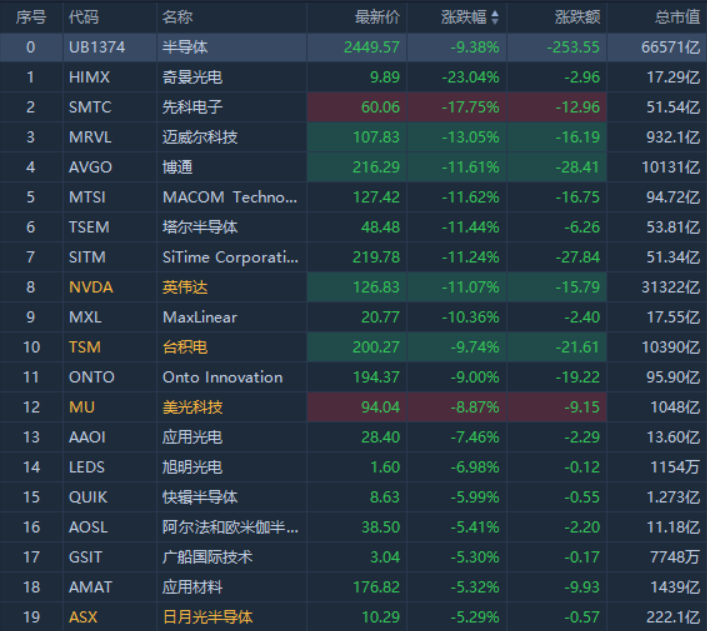Click HIMX change -23.04%
This screenshot has height=631, width=707.
[x=470, y=77]
